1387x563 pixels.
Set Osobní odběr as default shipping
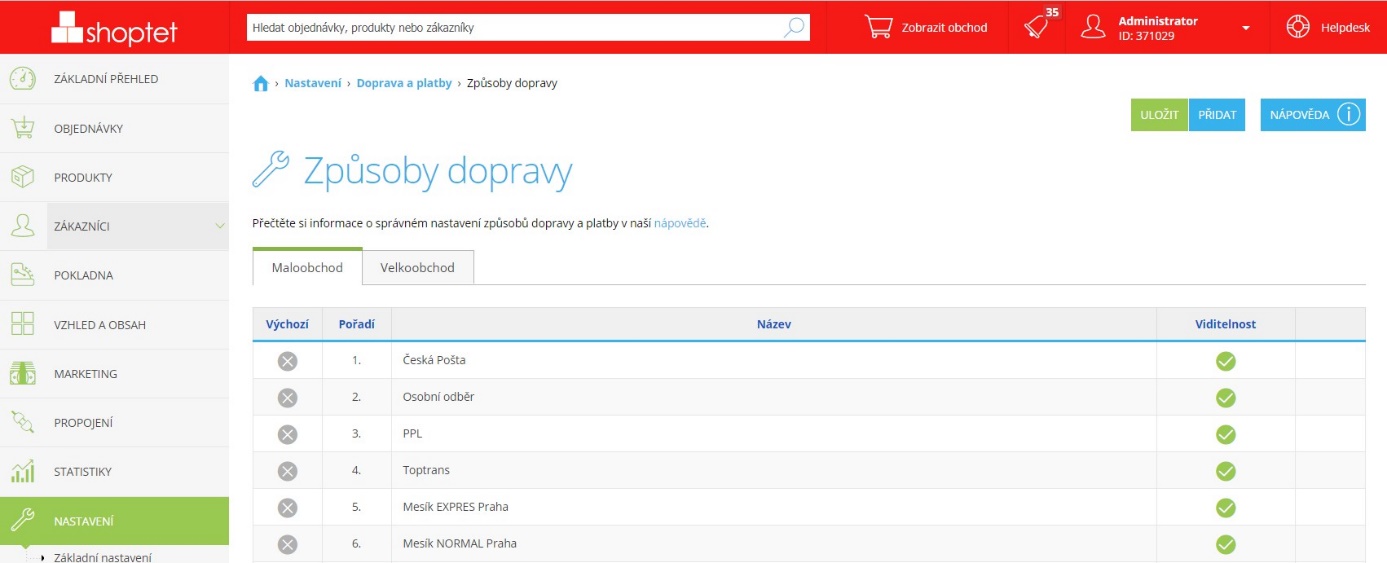coord(287,398)
